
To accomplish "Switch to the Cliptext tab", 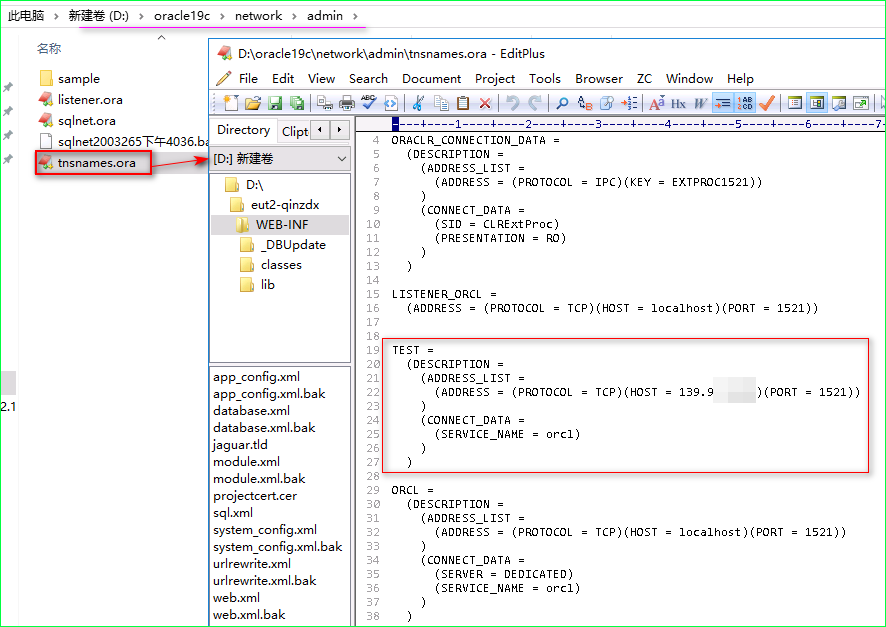I will point(295,131).
